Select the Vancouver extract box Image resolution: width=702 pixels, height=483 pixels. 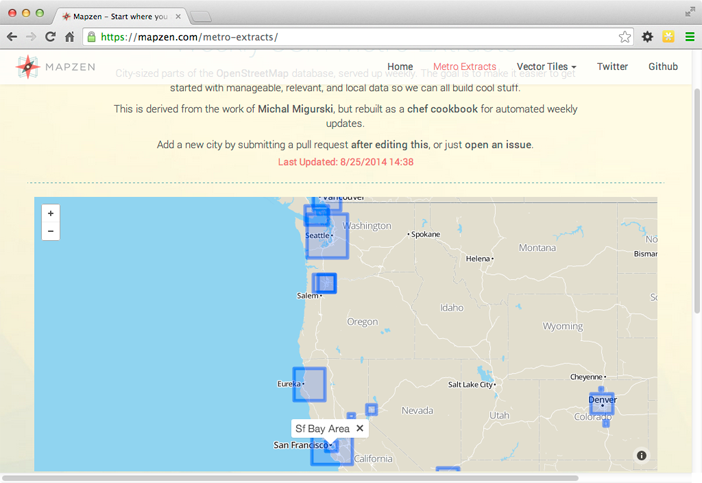pyautogui.click(x=328, y=203)
